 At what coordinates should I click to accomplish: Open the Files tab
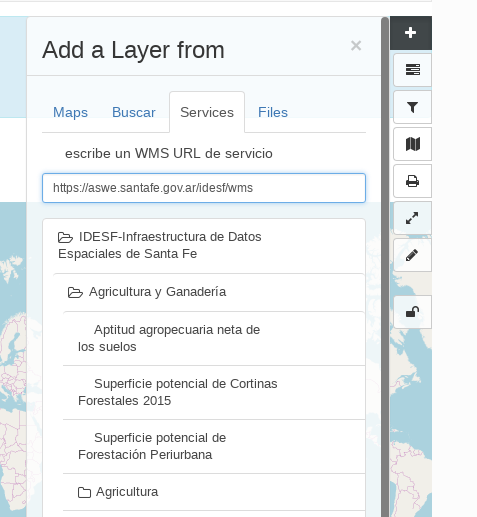273,112
